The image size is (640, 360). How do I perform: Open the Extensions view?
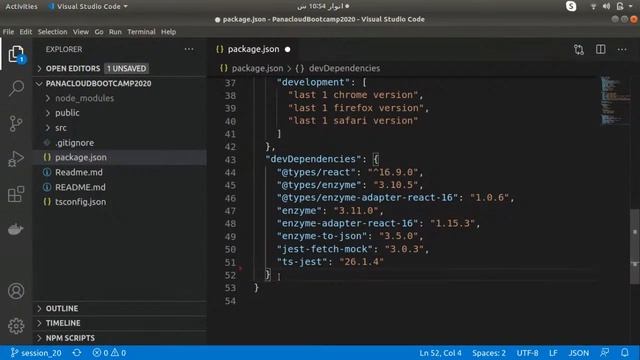click(16, 194)
